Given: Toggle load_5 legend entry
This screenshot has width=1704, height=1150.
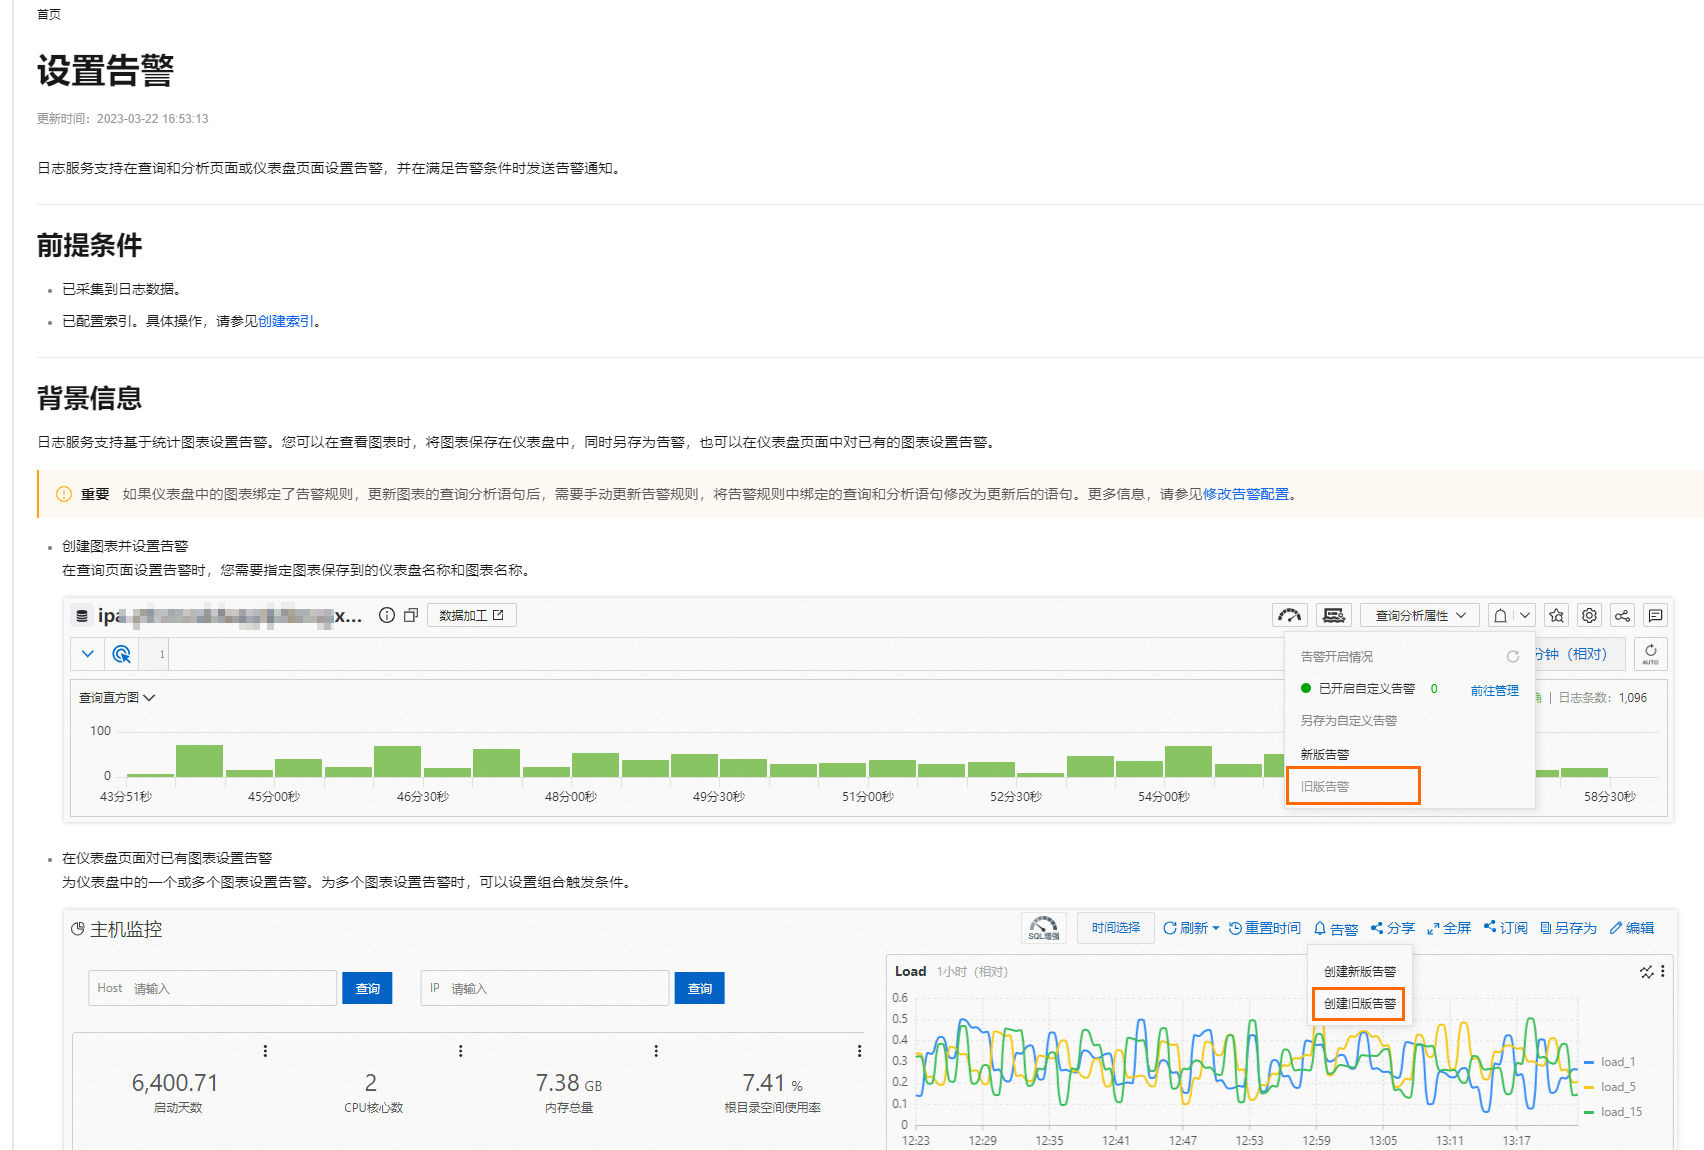Looking at the screenshot, I should 1610,1087.
